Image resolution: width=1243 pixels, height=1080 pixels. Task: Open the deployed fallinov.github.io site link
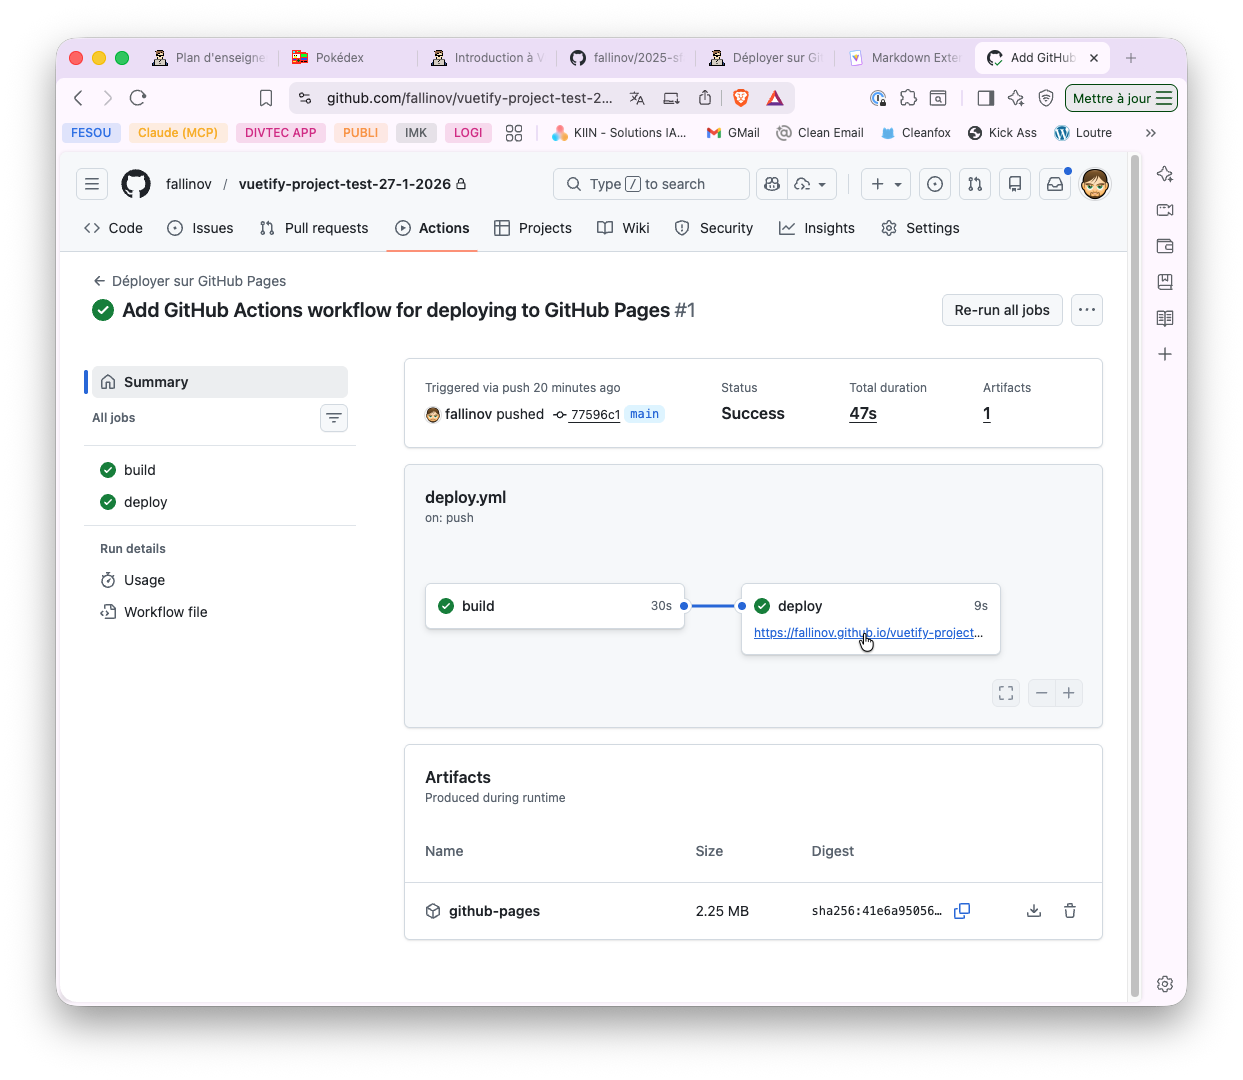(x=866, y=632)
